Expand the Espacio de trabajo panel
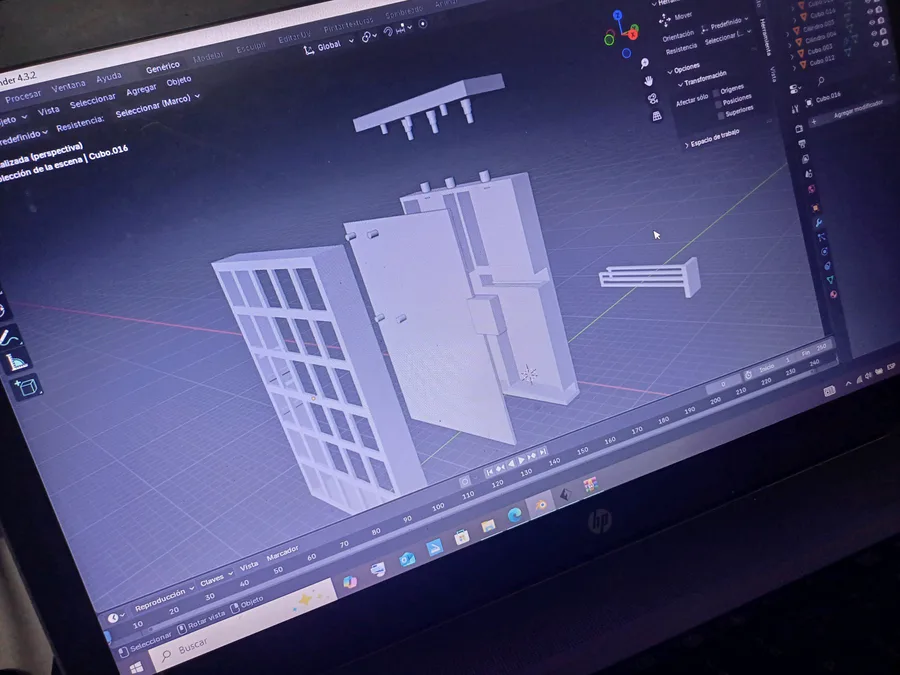900x675 pixels. point(712,138)
